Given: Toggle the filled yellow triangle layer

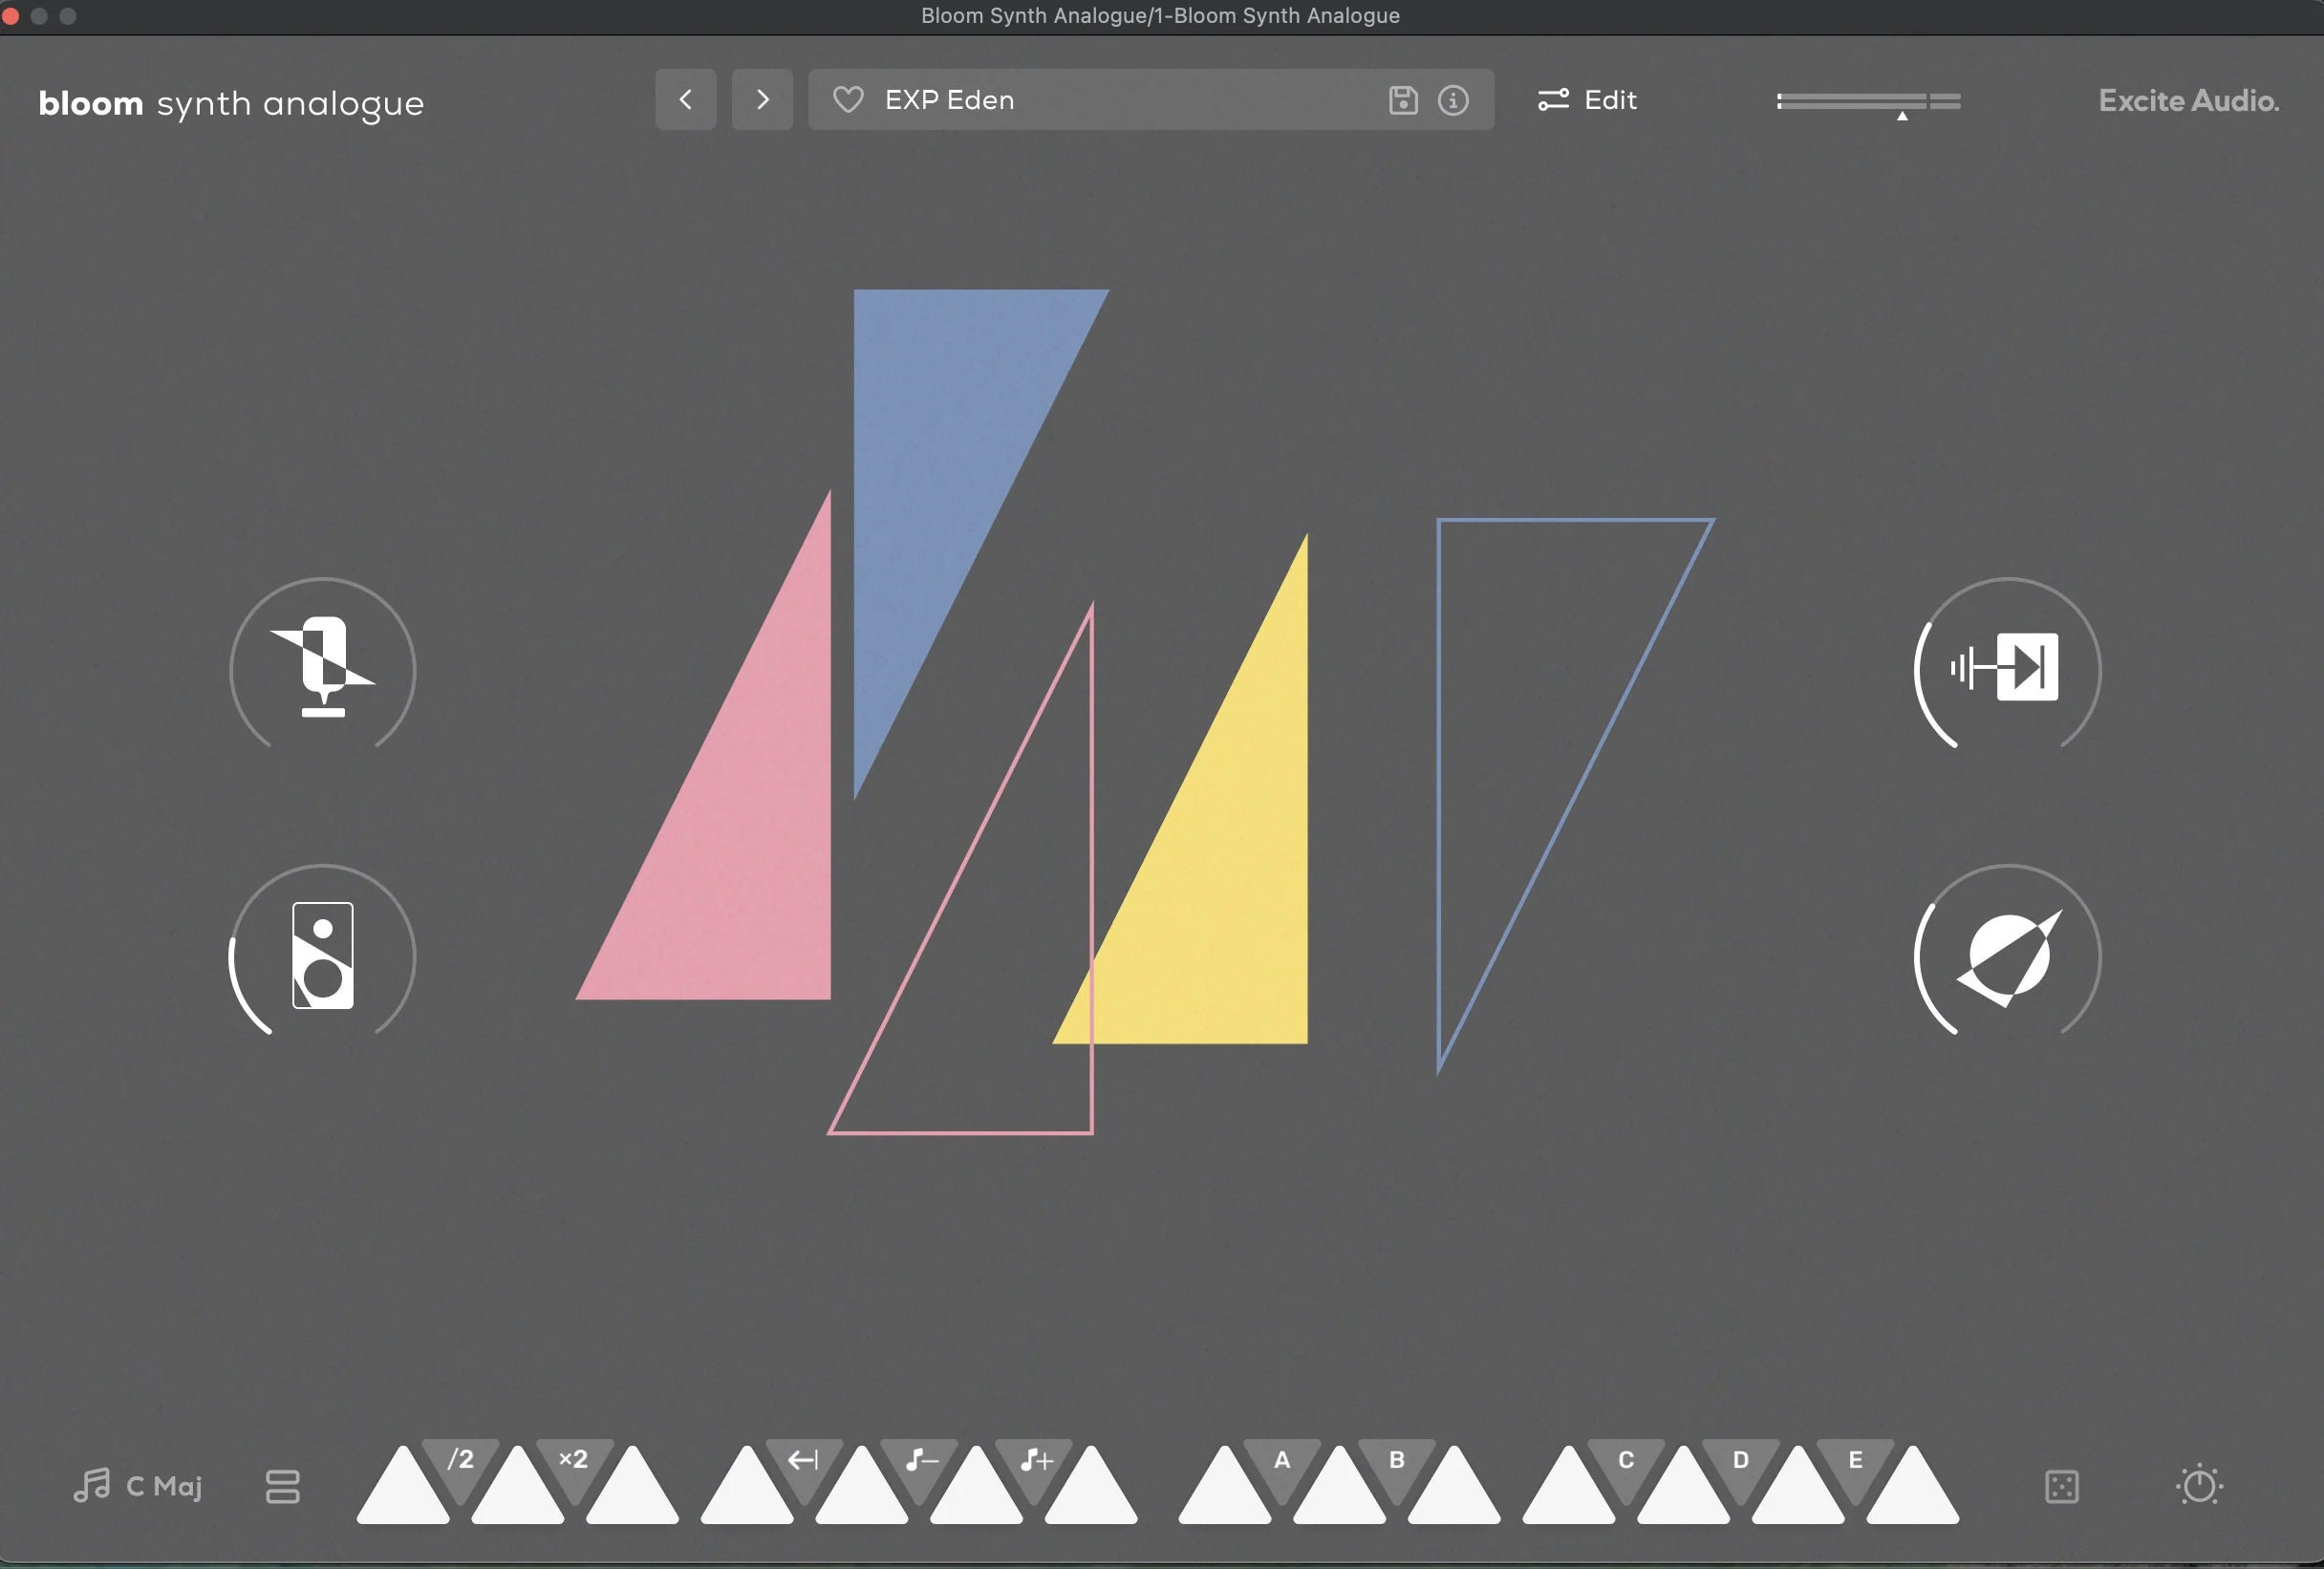Looking at the screenshot, I should [1225, 870].
